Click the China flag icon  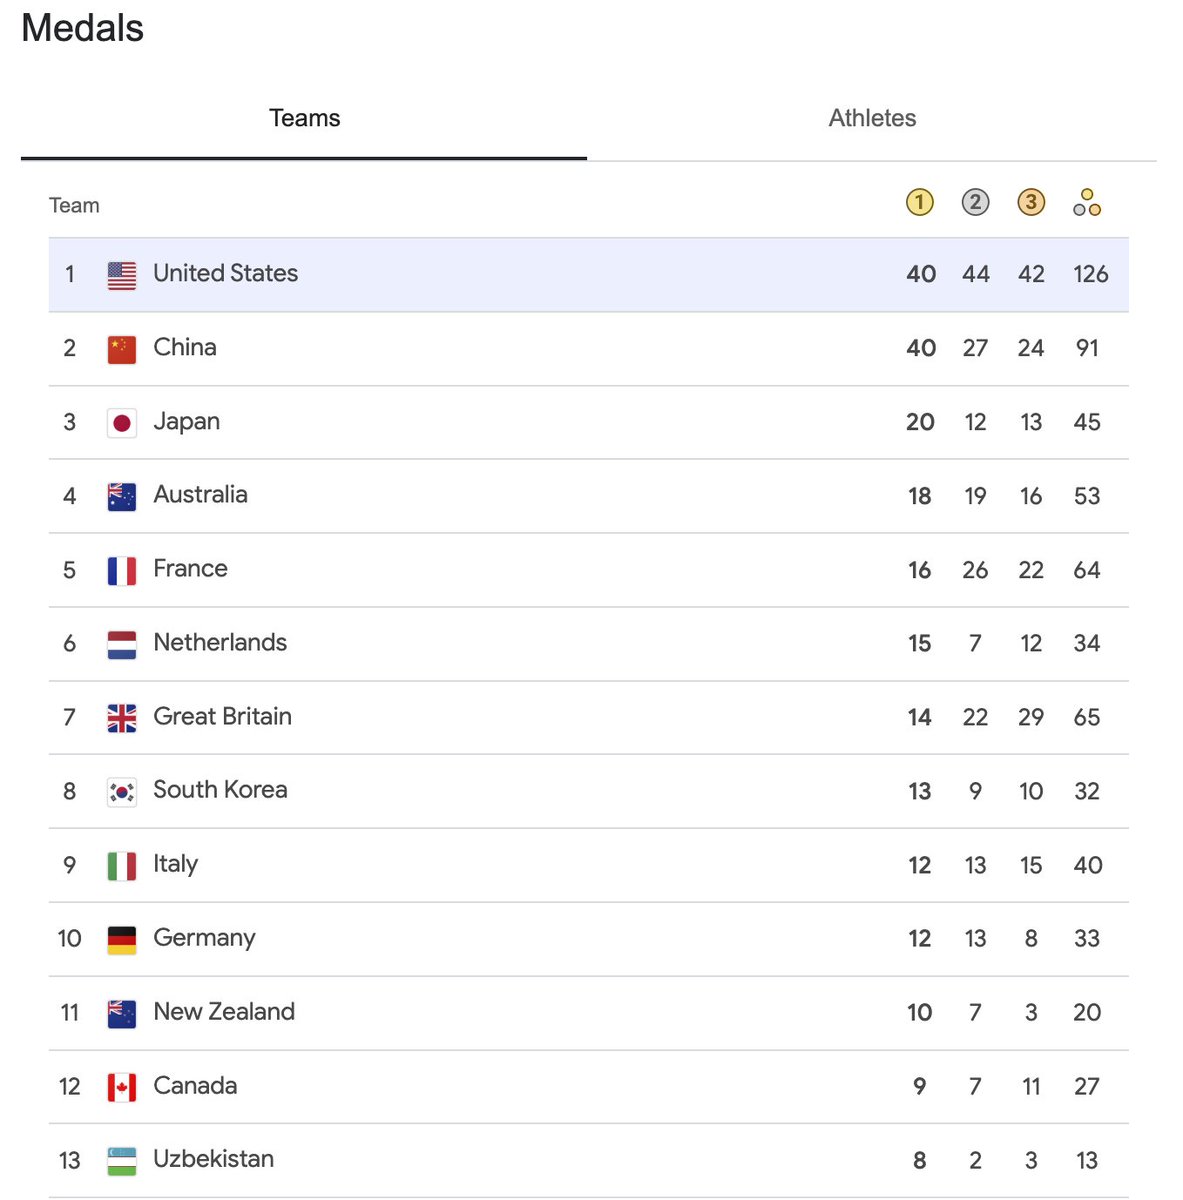point(122,349)
